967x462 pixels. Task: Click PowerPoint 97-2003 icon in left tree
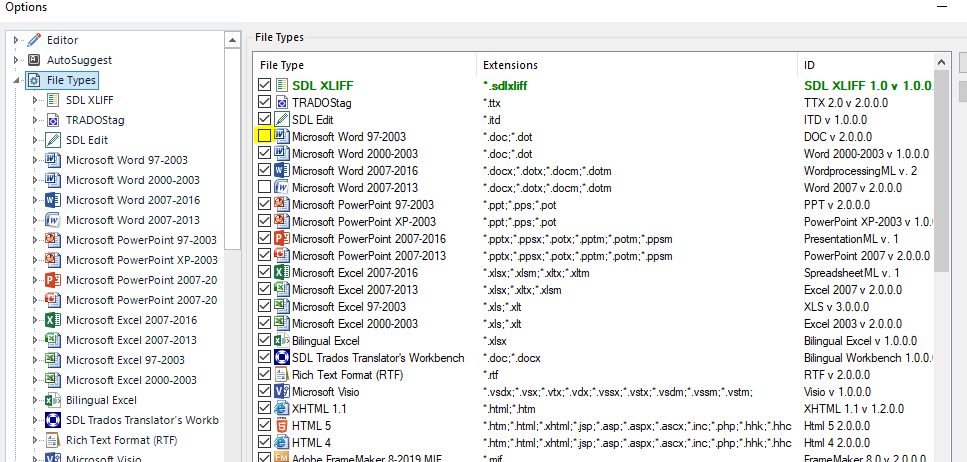pyautogui.click(x=53, y=240)
